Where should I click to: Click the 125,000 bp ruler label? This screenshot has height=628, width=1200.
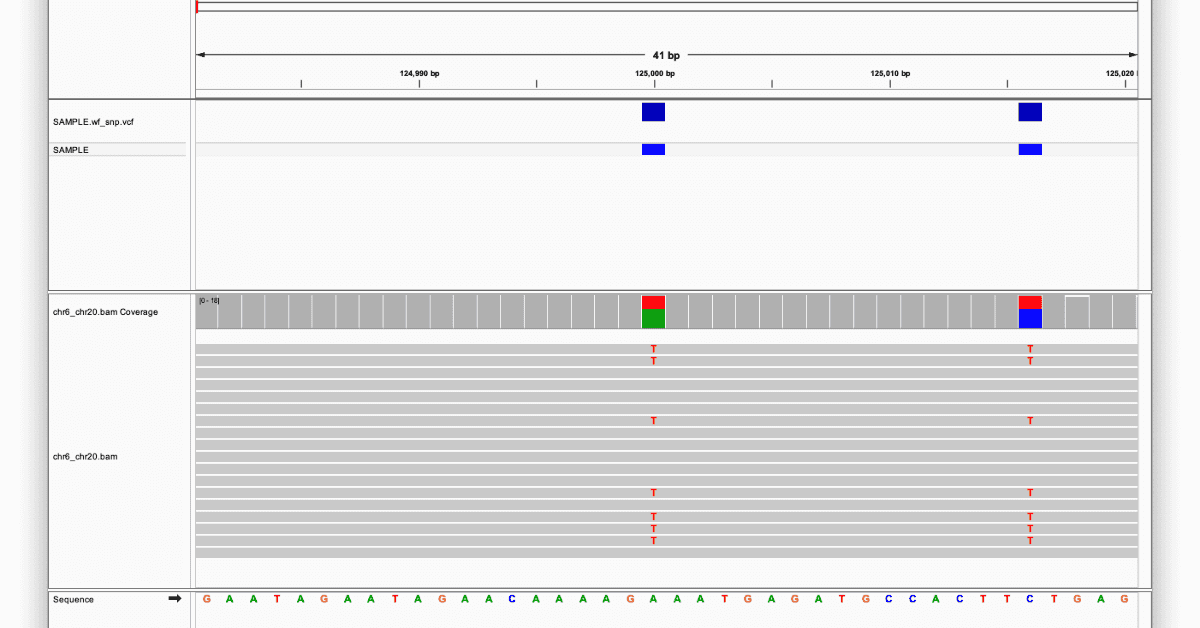[x=653, y=72]
